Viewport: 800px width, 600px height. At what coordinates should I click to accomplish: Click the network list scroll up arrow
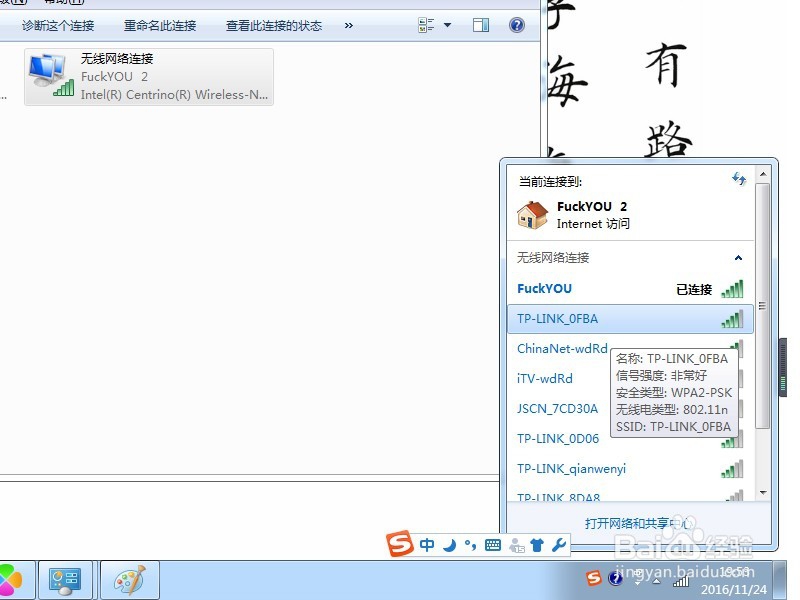coord(763,174)
